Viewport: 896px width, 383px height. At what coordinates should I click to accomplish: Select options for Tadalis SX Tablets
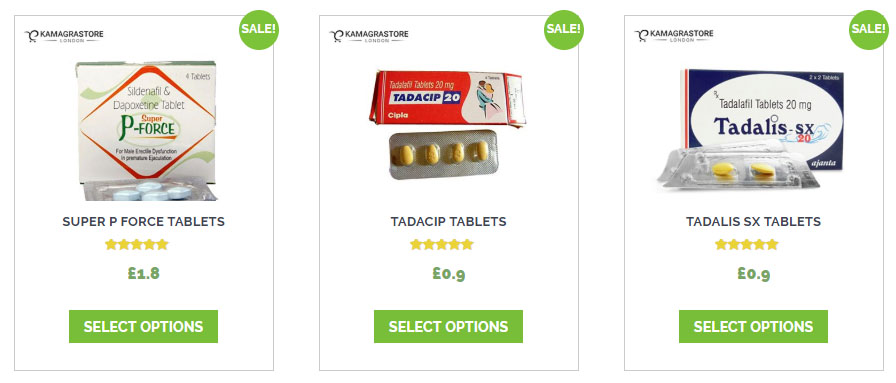753,326
